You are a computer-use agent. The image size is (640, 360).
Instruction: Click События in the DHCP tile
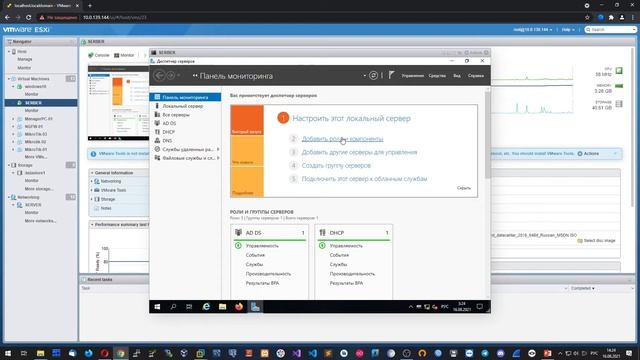pyautogui.click(x=339, y=255)
